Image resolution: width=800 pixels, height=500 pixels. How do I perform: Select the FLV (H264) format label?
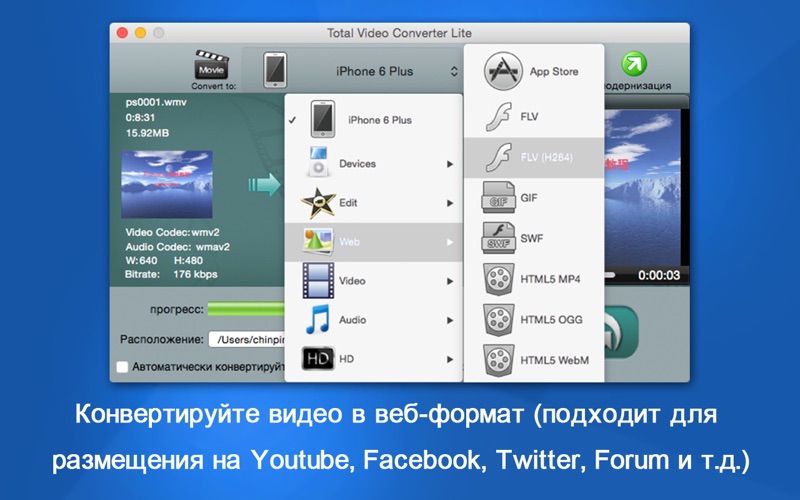(546, 158)
